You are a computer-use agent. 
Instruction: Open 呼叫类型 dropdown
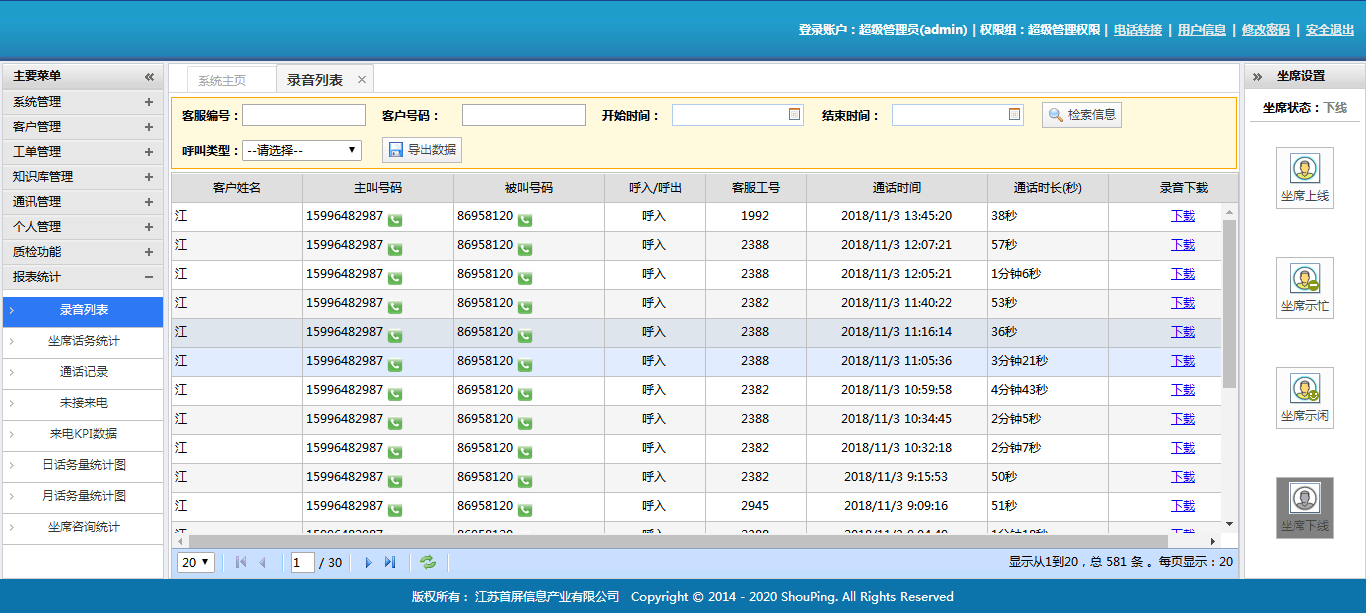pyautogui.click(x=302, y=150)
